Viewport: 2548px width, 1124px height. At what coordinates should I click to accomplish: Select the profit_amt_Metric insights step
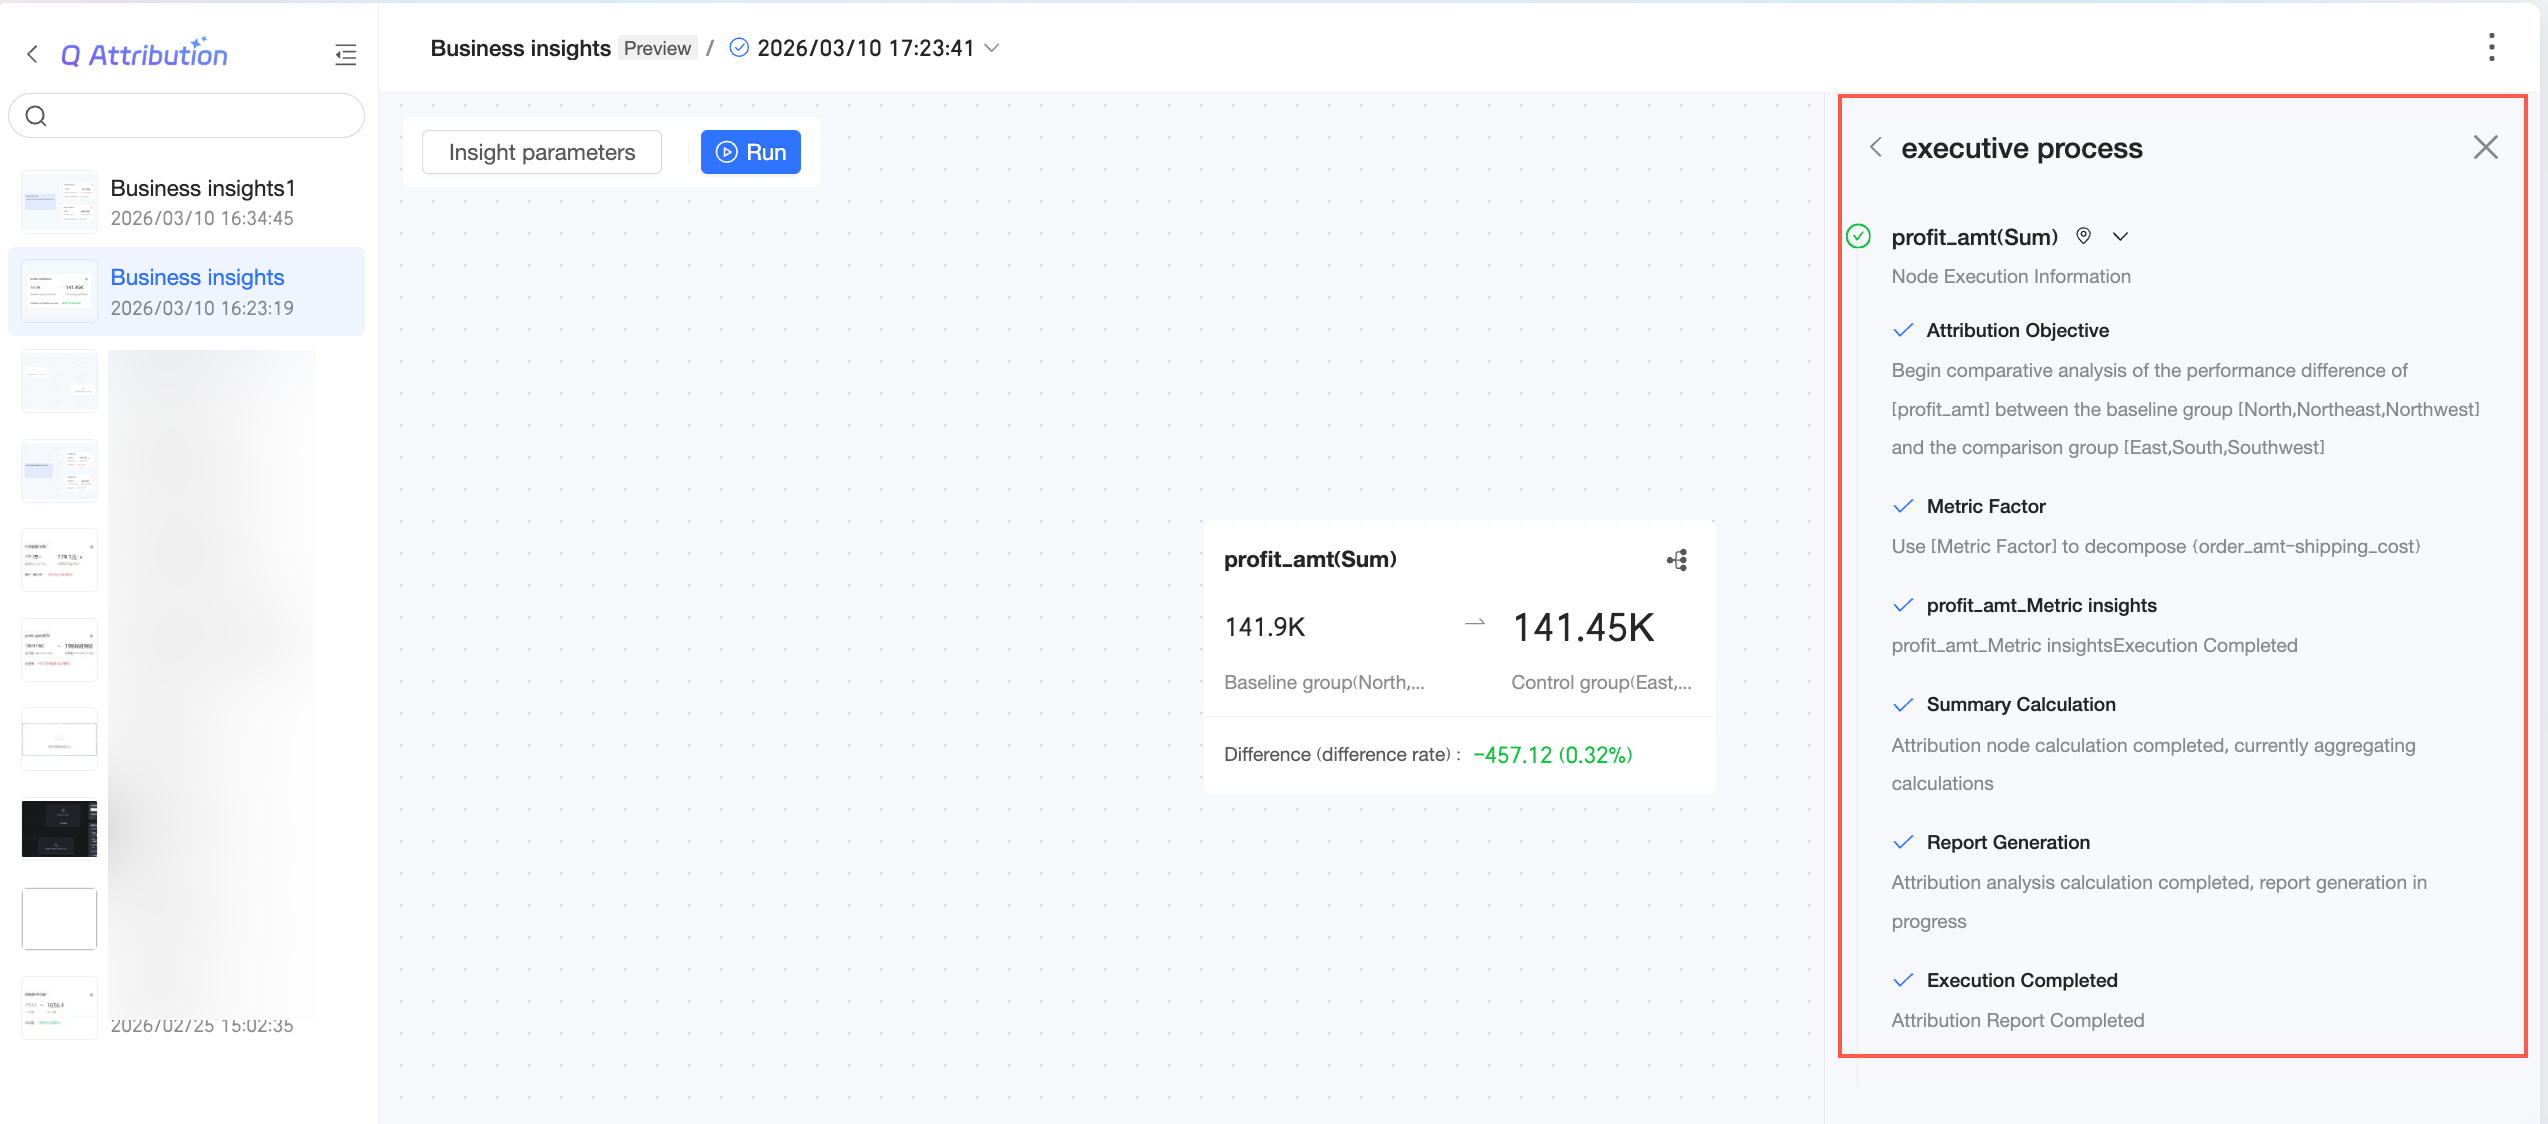(2041, 605)
